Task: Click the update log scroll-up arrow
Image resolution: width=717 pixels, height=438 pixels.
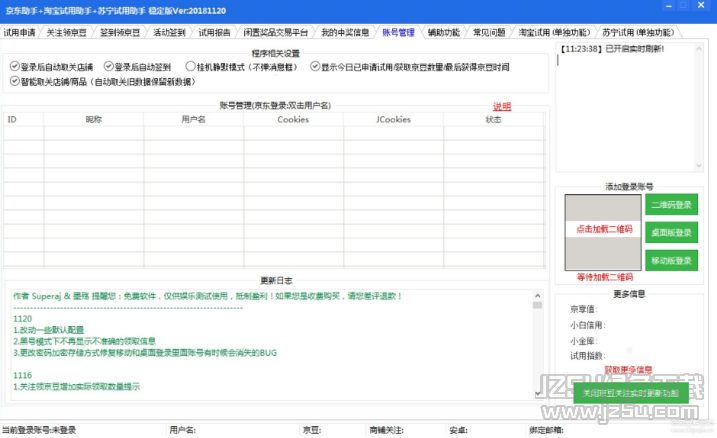Action: point(538,296)
